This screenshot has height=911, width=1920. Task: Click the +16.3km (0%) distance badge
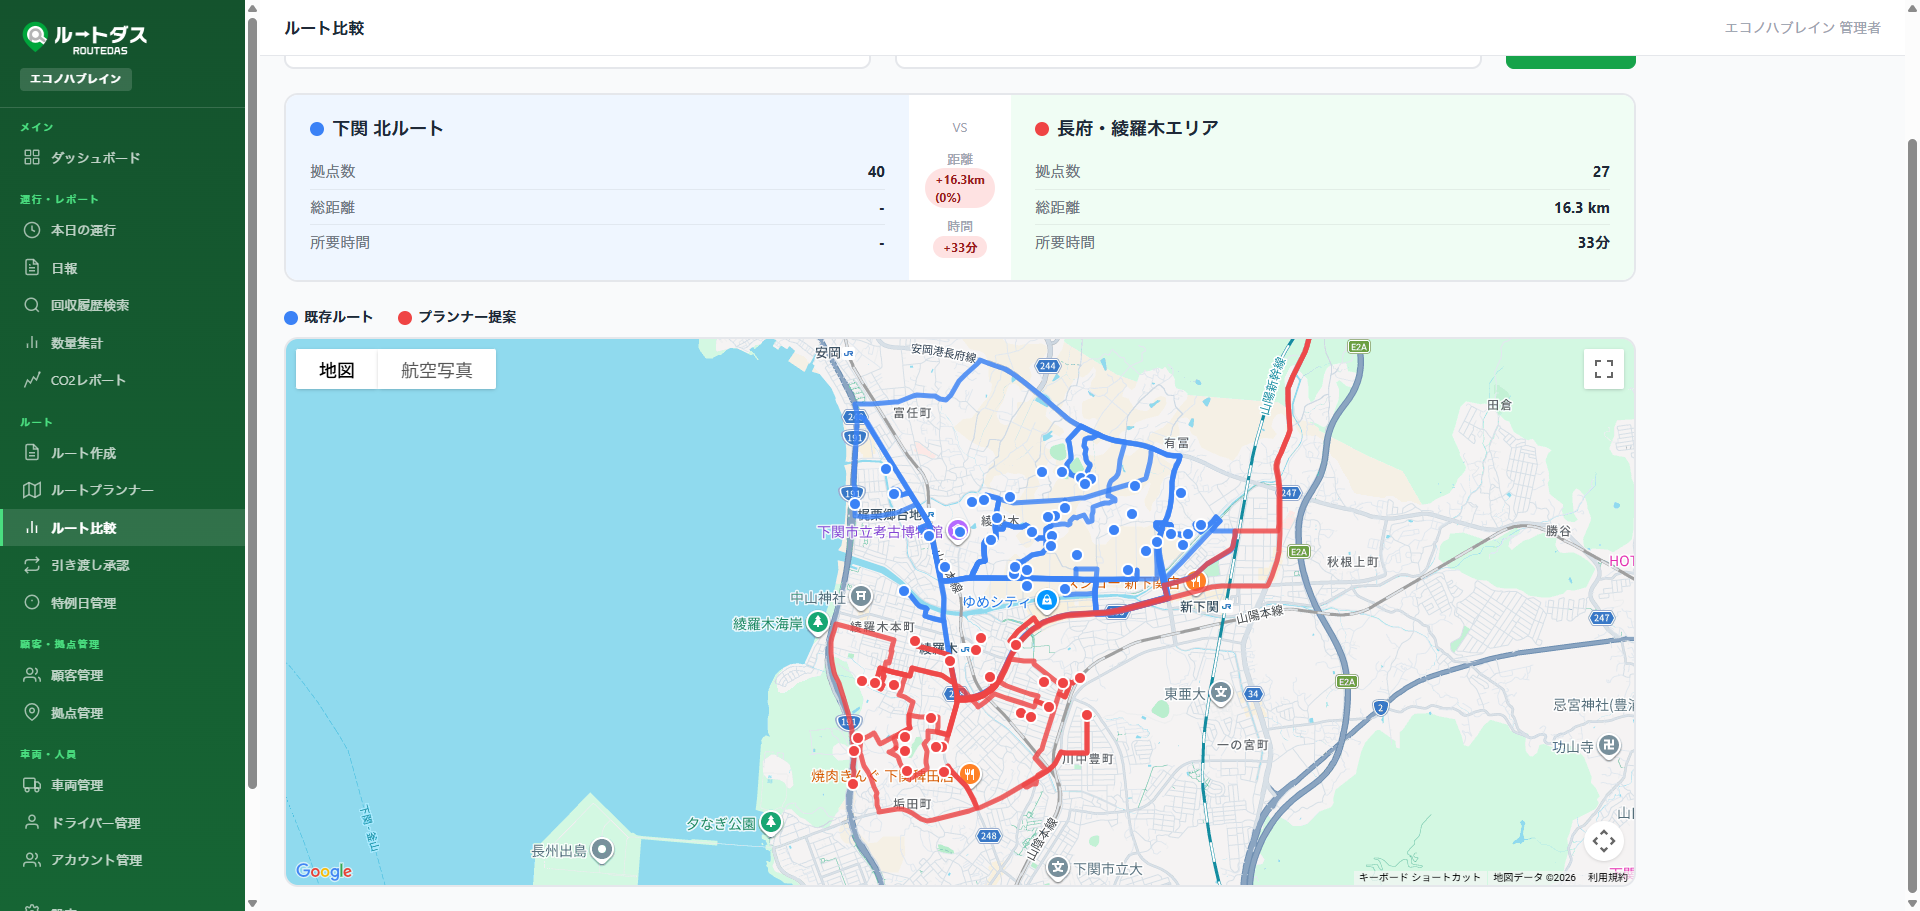tap(960, 188)
